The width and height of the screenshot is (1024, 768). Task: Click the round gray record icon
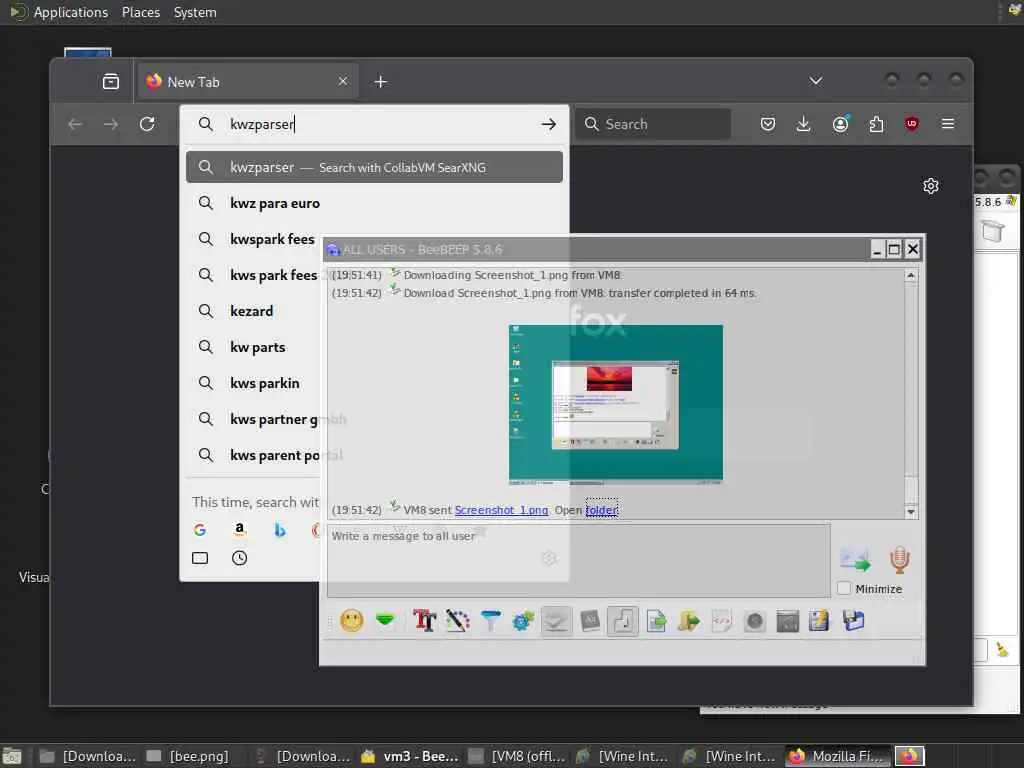click(754, 620)
